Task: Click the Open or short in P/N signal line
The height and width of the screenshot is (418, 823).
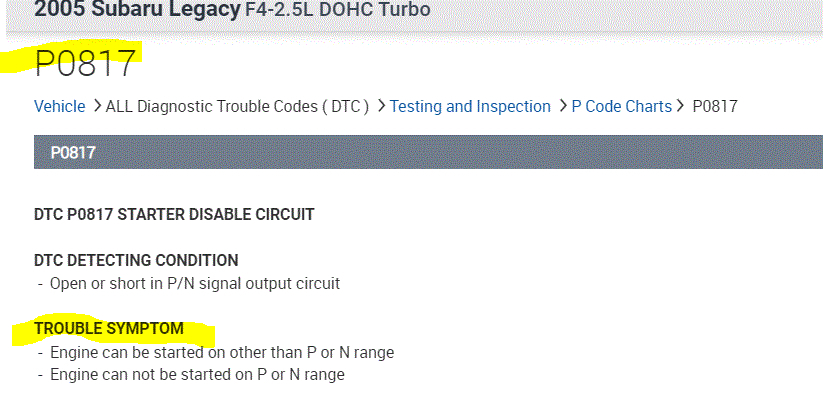Action: (195, 283)
